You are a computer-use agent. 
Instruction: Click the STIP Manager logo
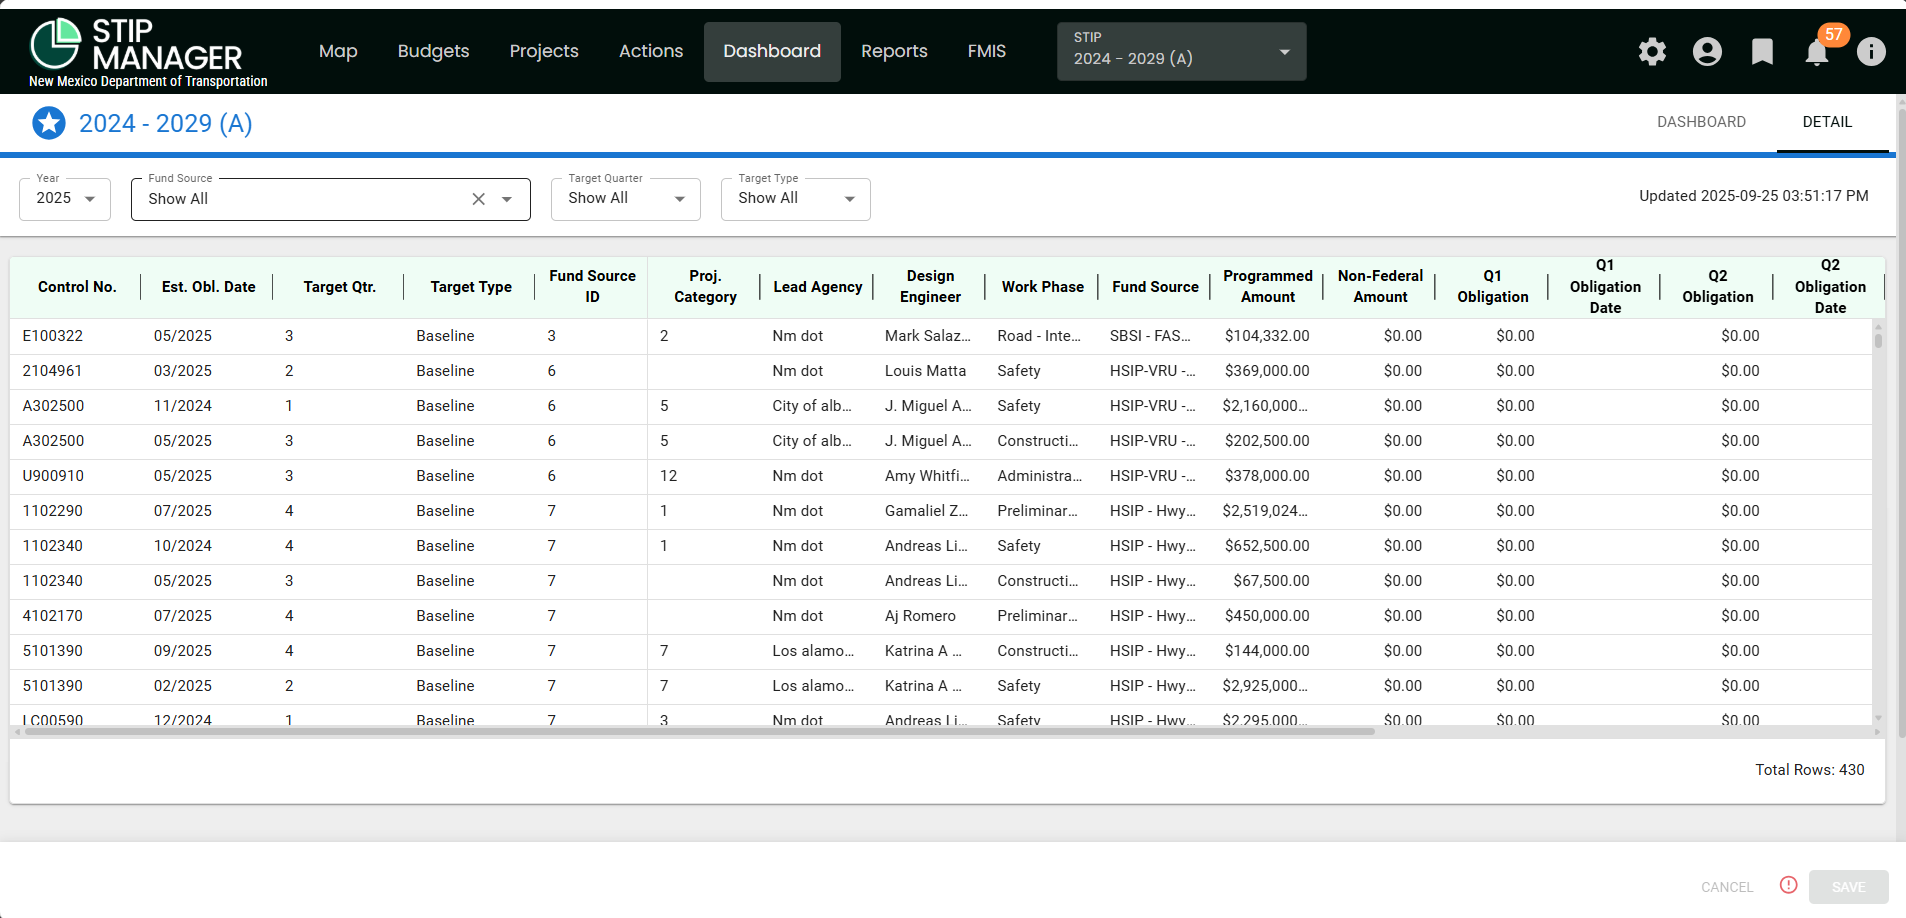coord(148,52)
